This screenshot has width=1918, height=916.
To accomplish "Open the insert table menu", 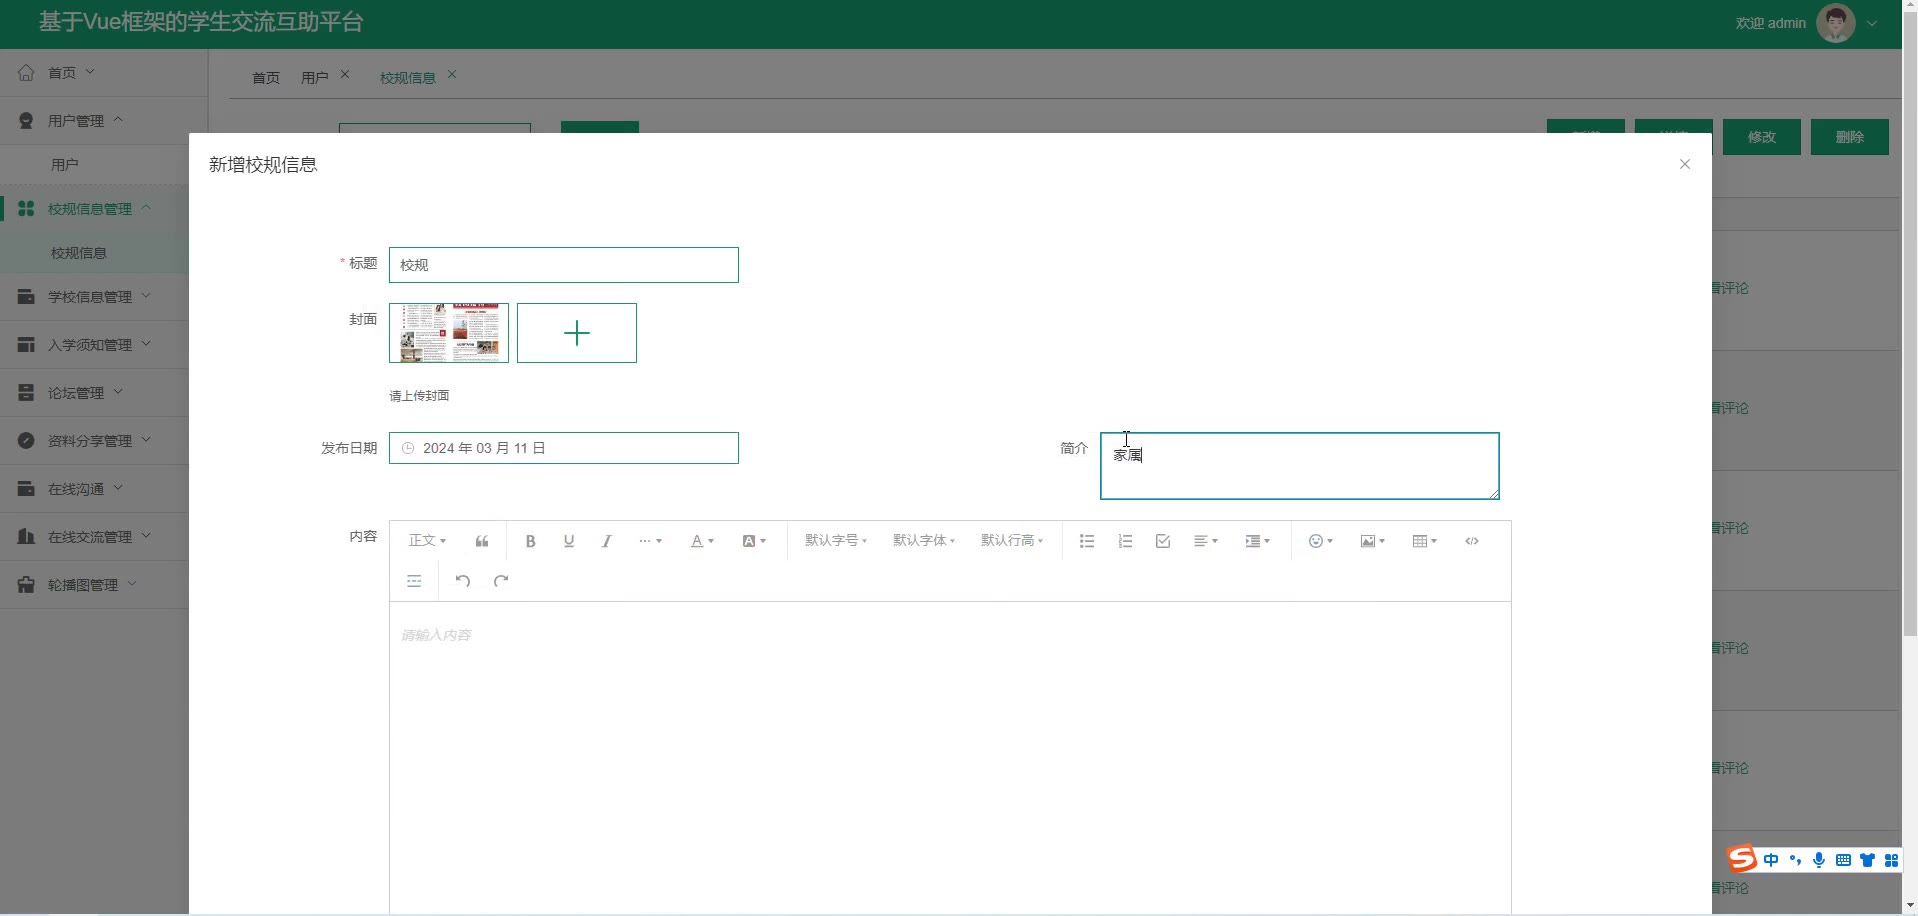I will coord(1425,541).
